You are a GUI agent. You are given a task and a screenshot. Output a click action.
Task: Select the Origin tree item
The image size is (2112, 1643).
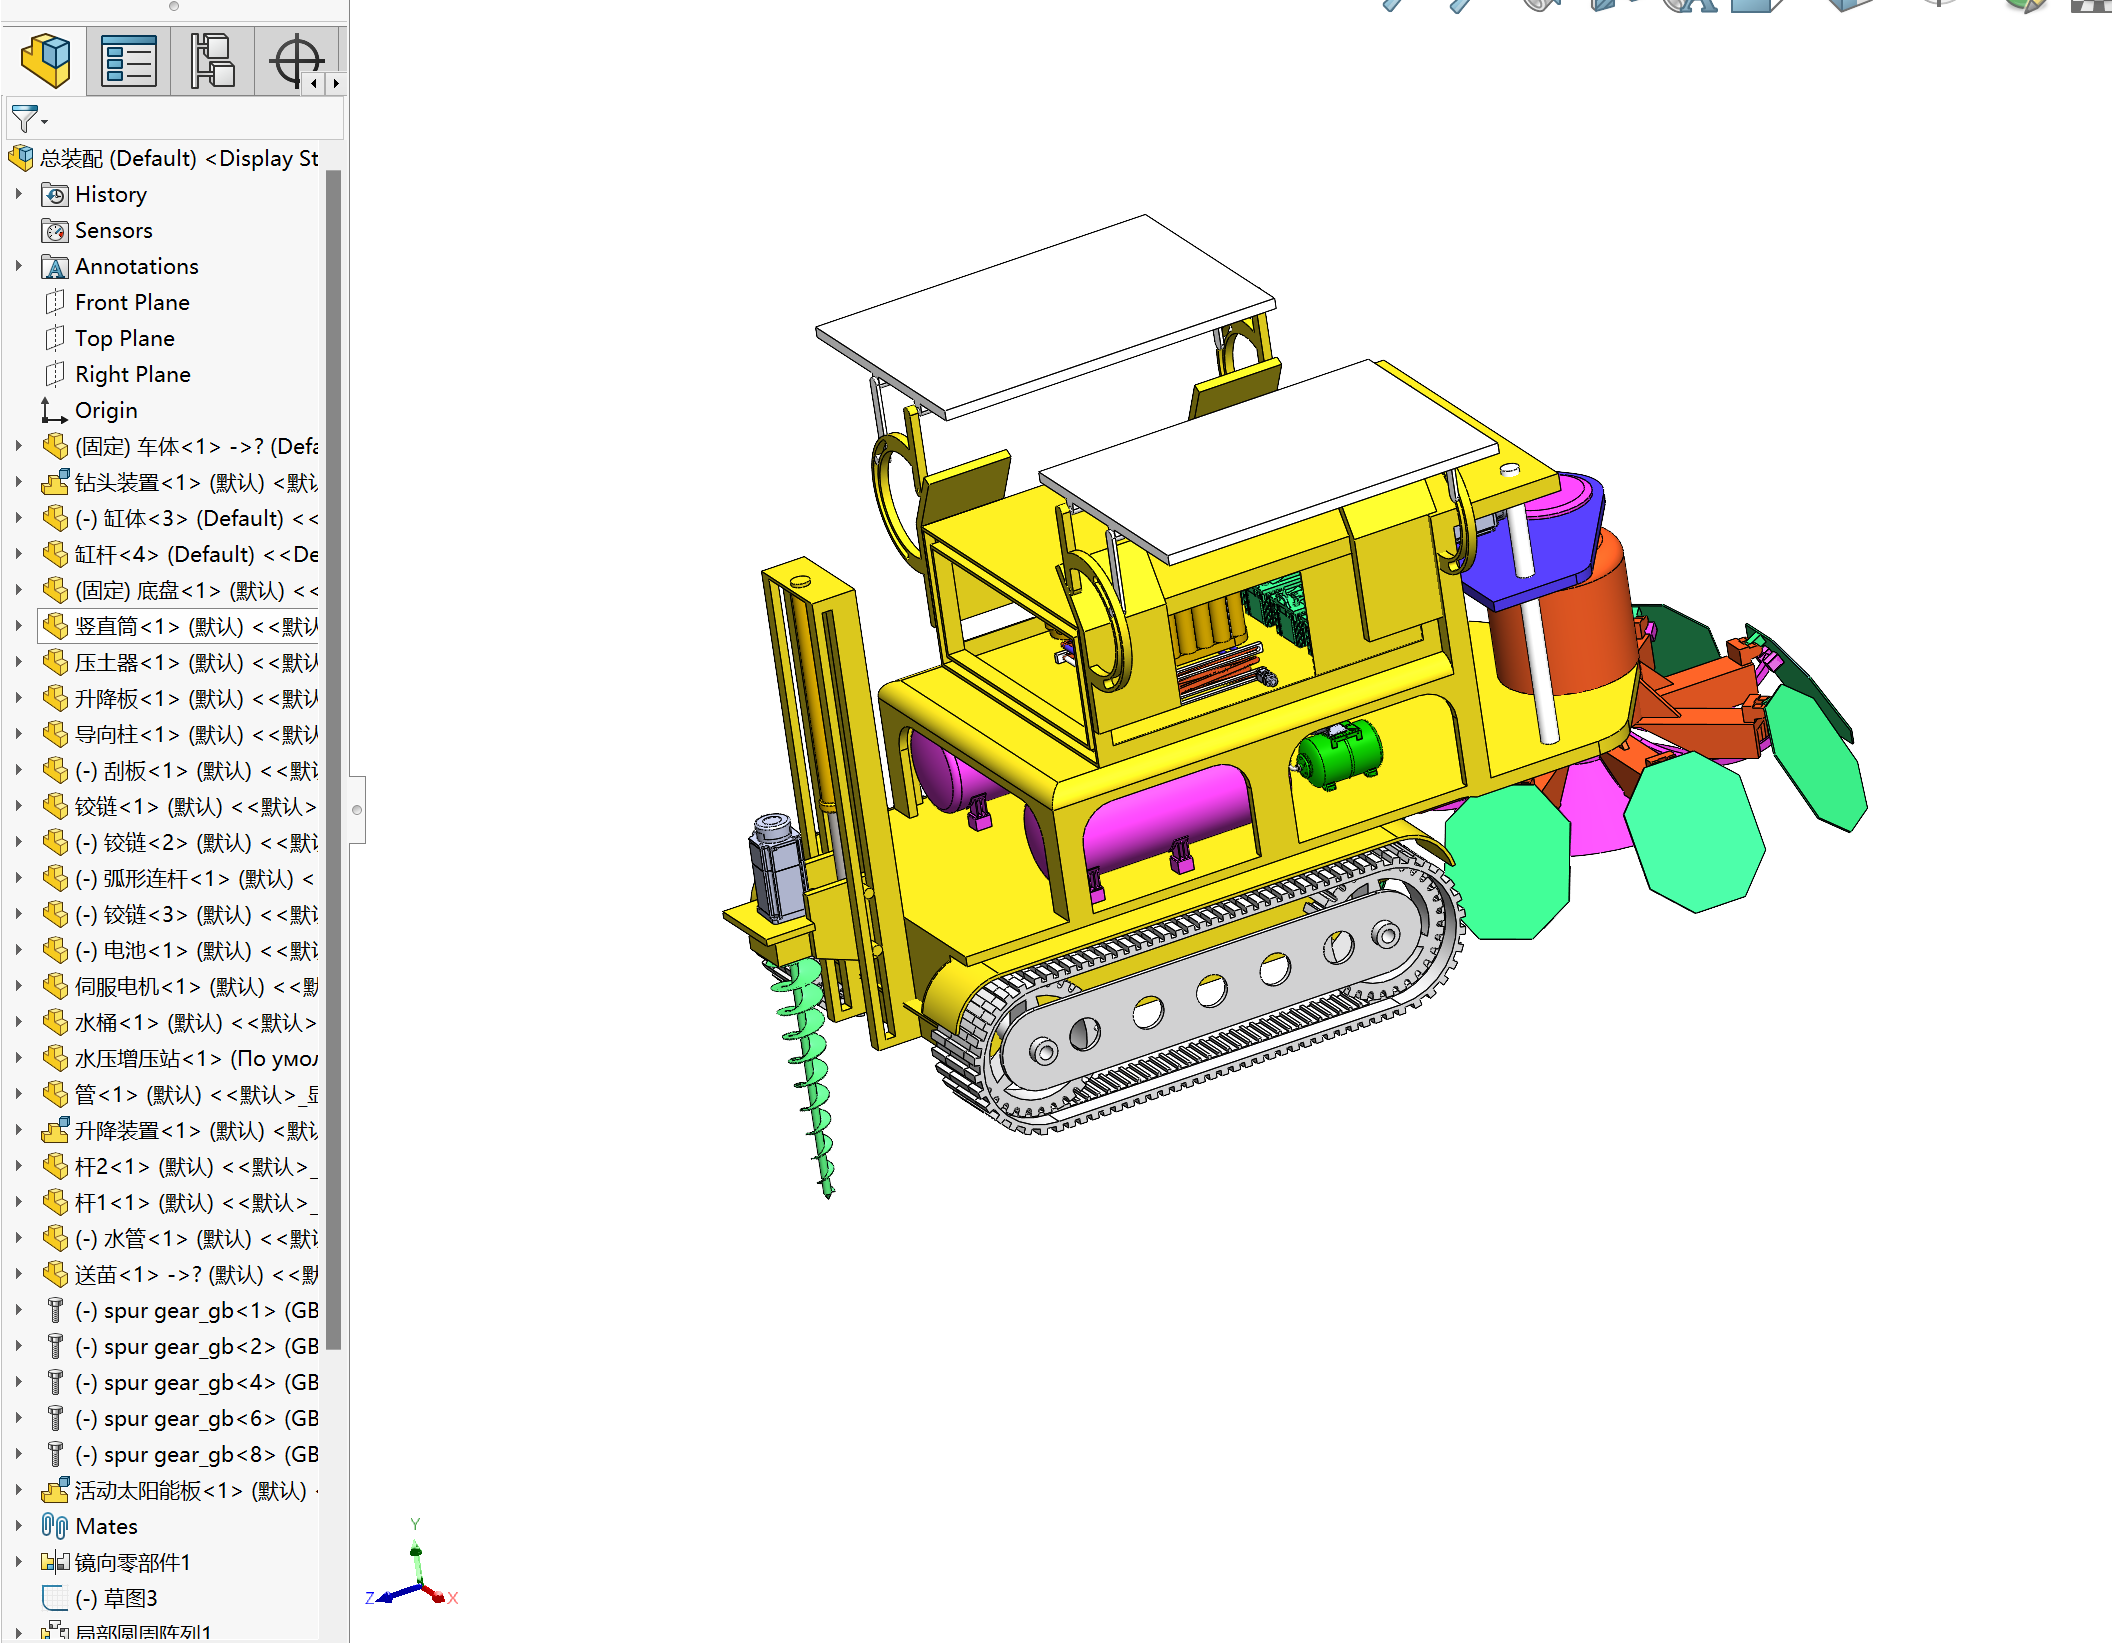click(x=105, y=410)
